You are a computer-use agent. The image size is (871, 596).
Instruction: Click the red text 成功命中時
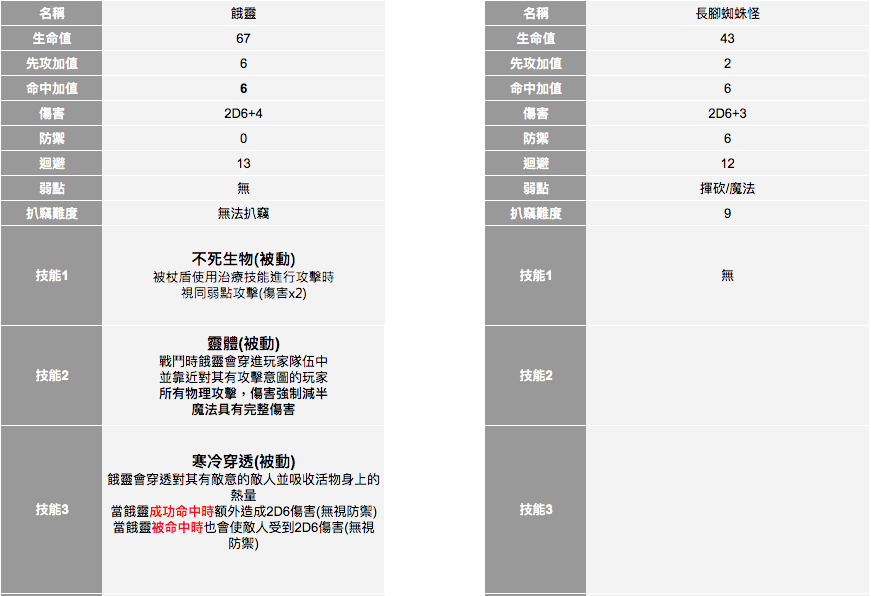[182, 511]
